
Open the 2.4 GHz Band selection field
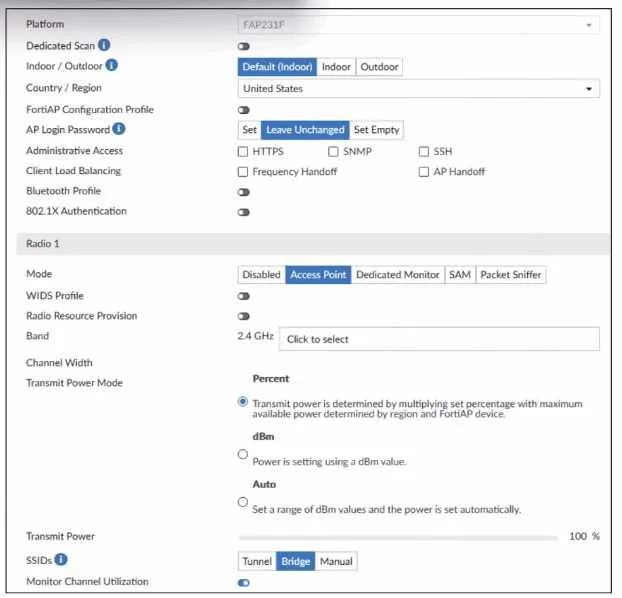click(x=440, y=340)
